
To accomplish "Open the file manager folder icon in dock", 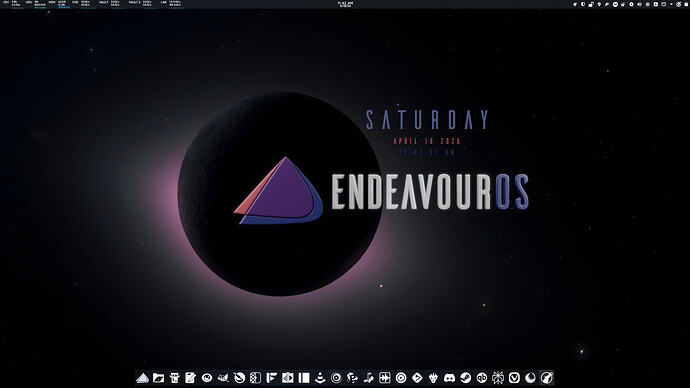I will click(158, 377).
